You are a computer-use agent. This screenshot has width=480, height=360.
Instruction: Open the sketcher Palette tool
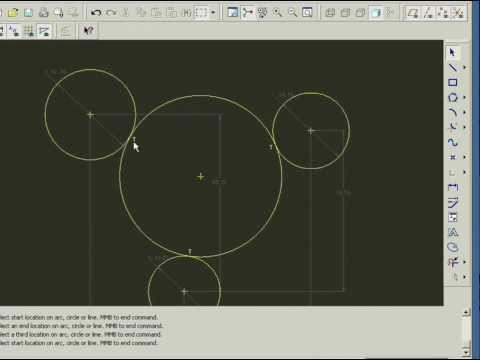(452, 247)
